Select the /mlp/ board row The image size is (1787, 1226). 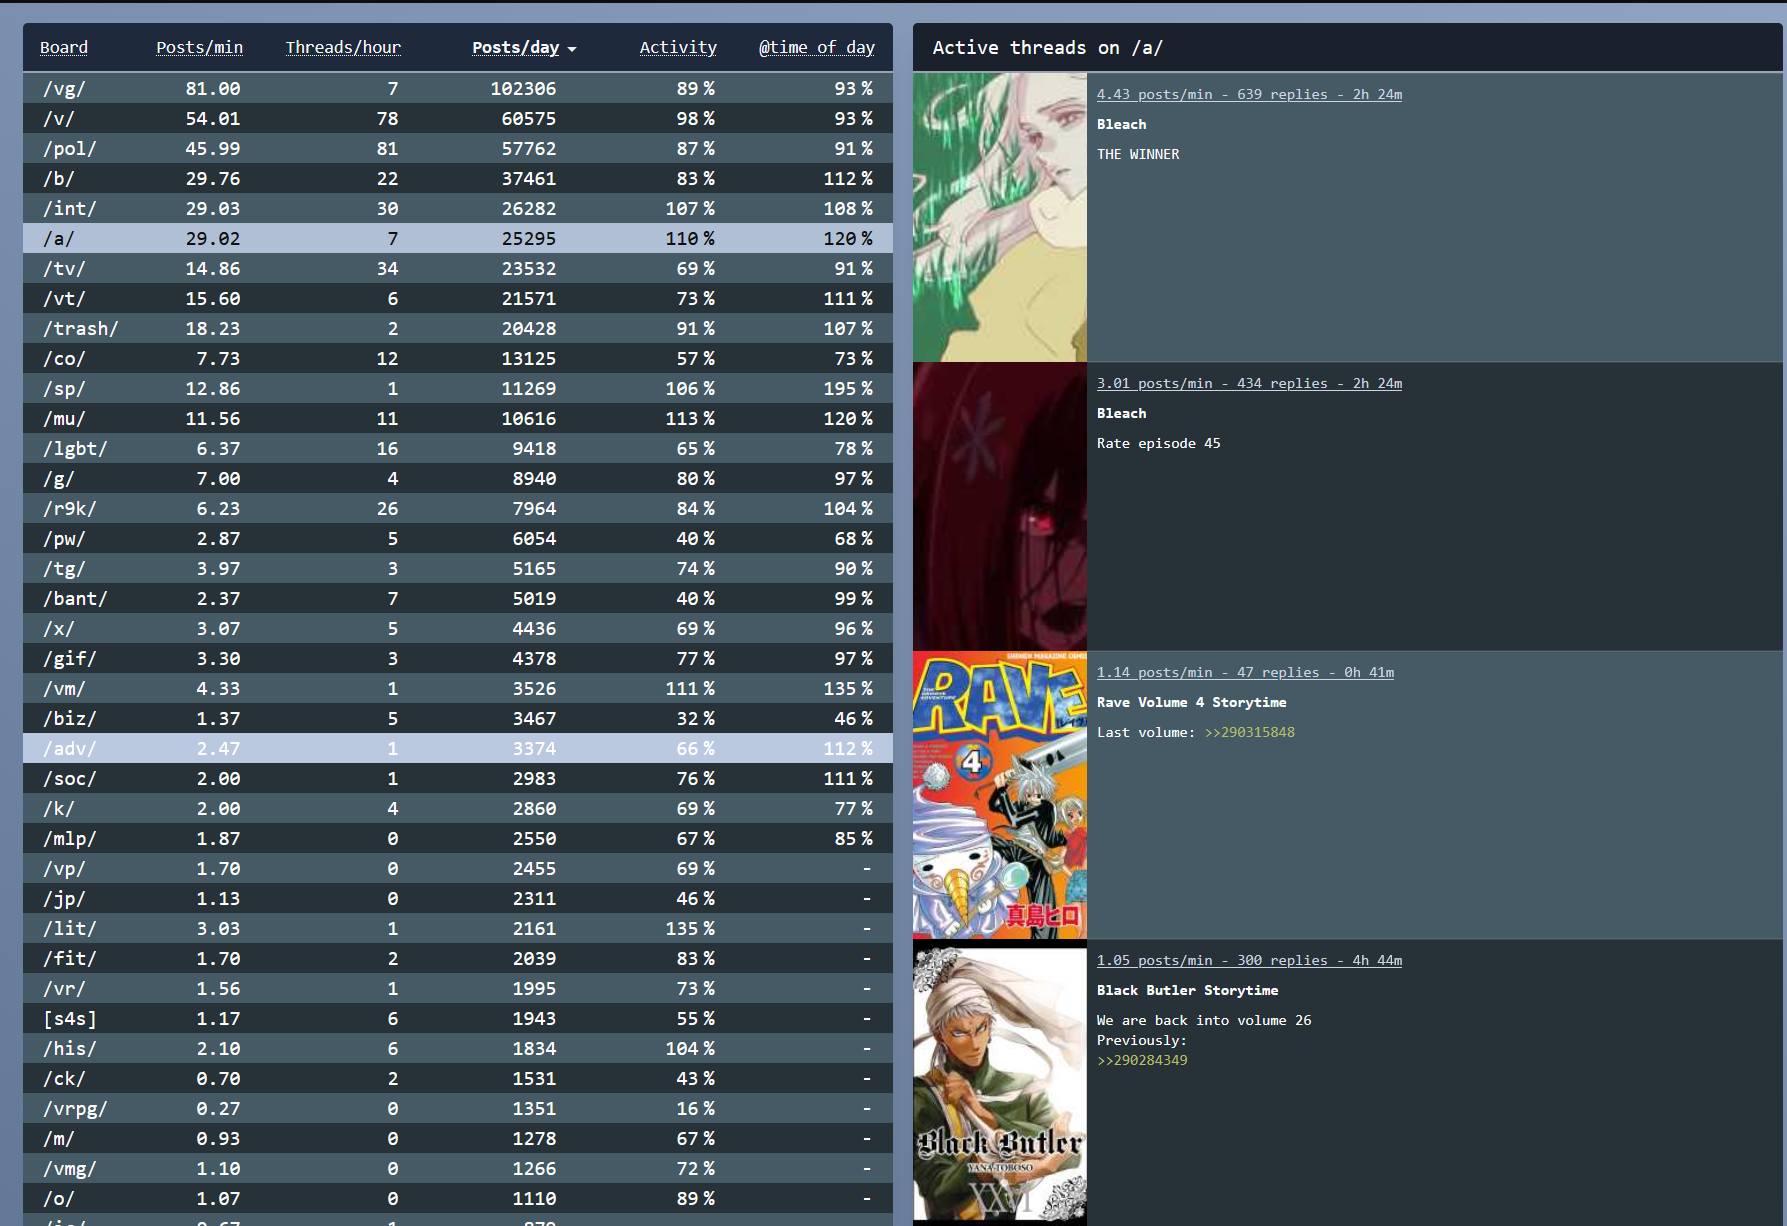pyautogui.click(x=458, y=838)
